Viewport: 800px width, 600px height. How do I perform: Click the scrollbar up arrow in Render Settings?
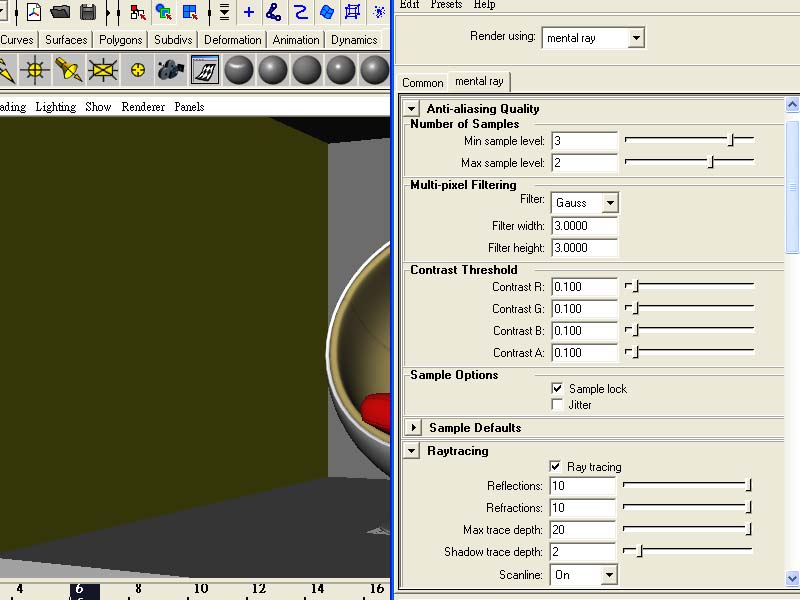[x=792, y=105]
